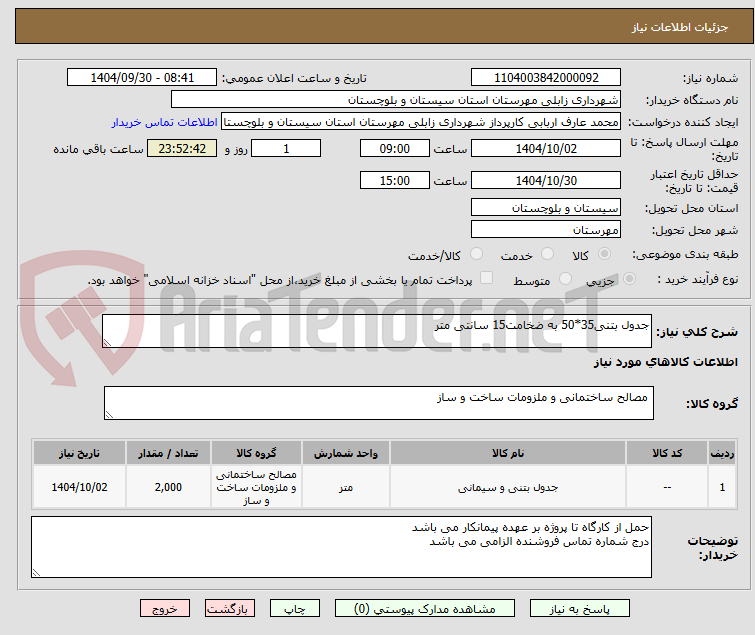Click the اطلاعات کالاهای مورد نیاز heading
Screen dimensions: 755x635
[x=665, y=362]
